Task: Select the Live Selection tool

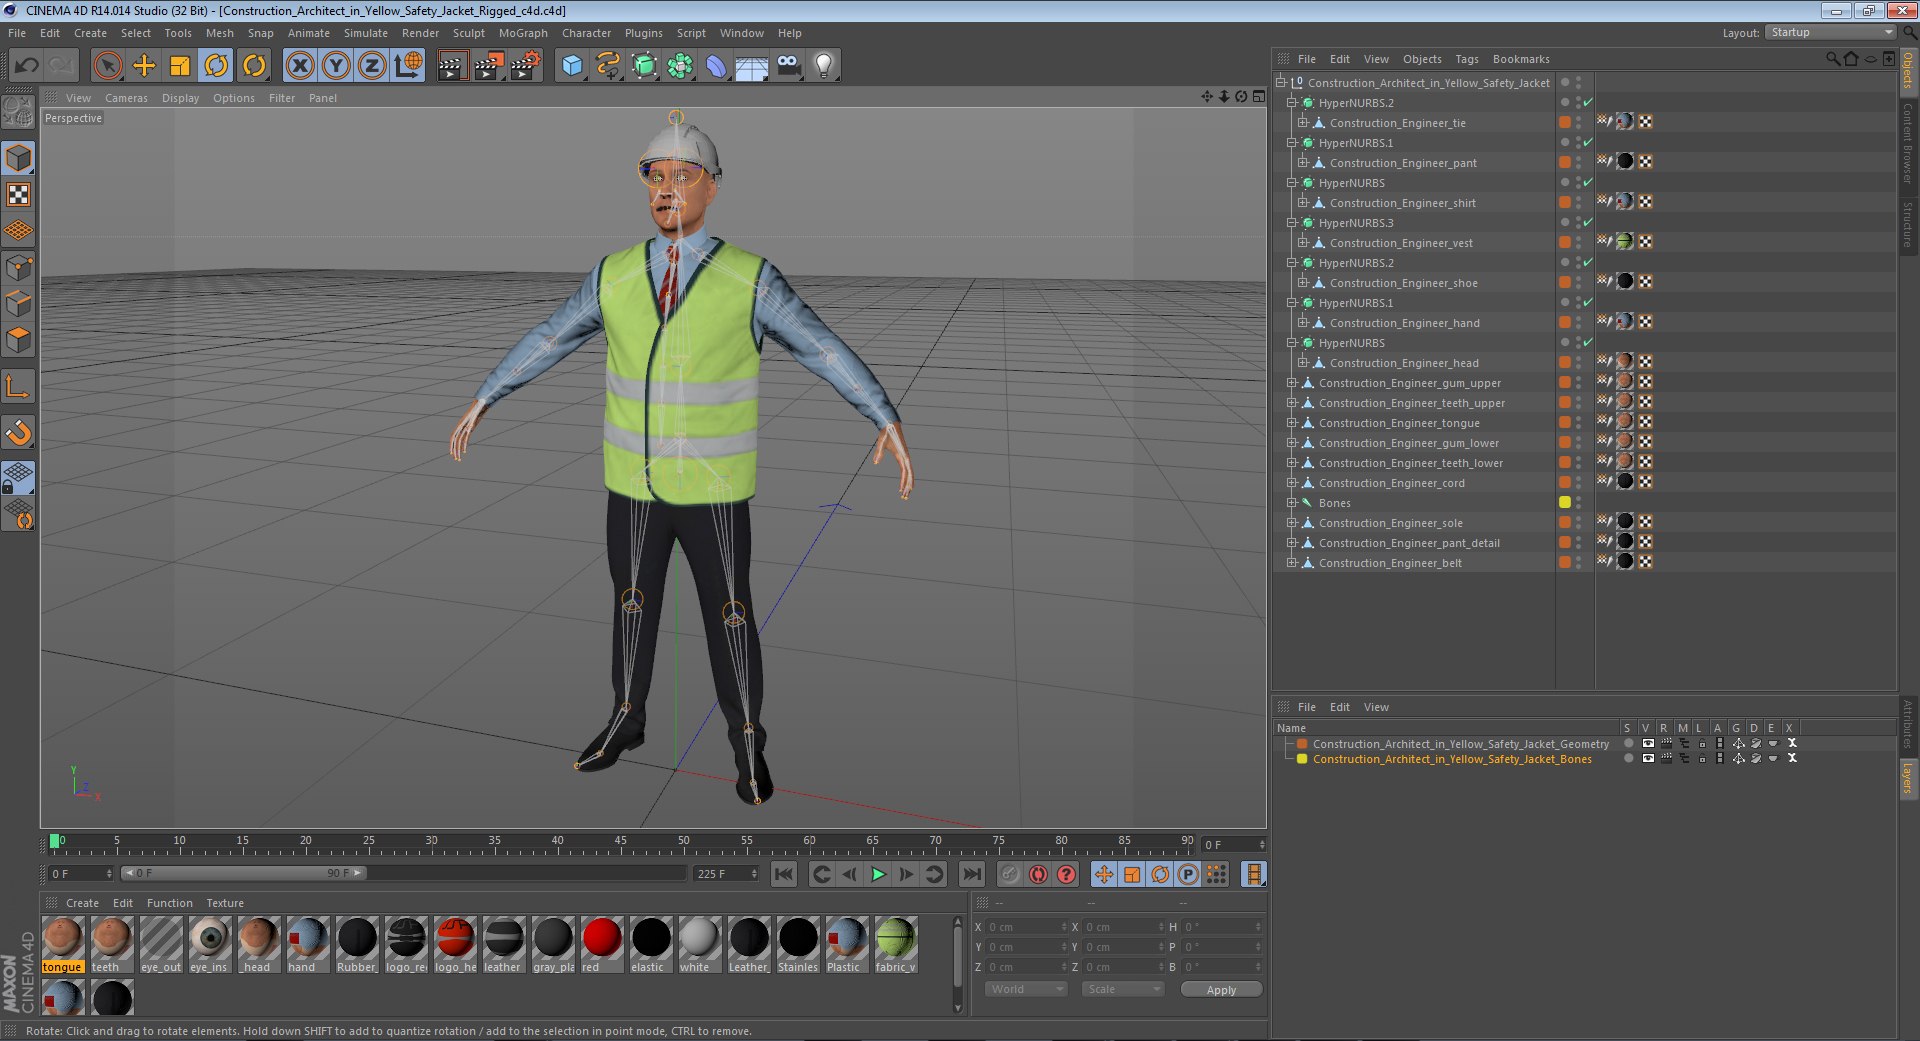Action: [x=108, y=66]
